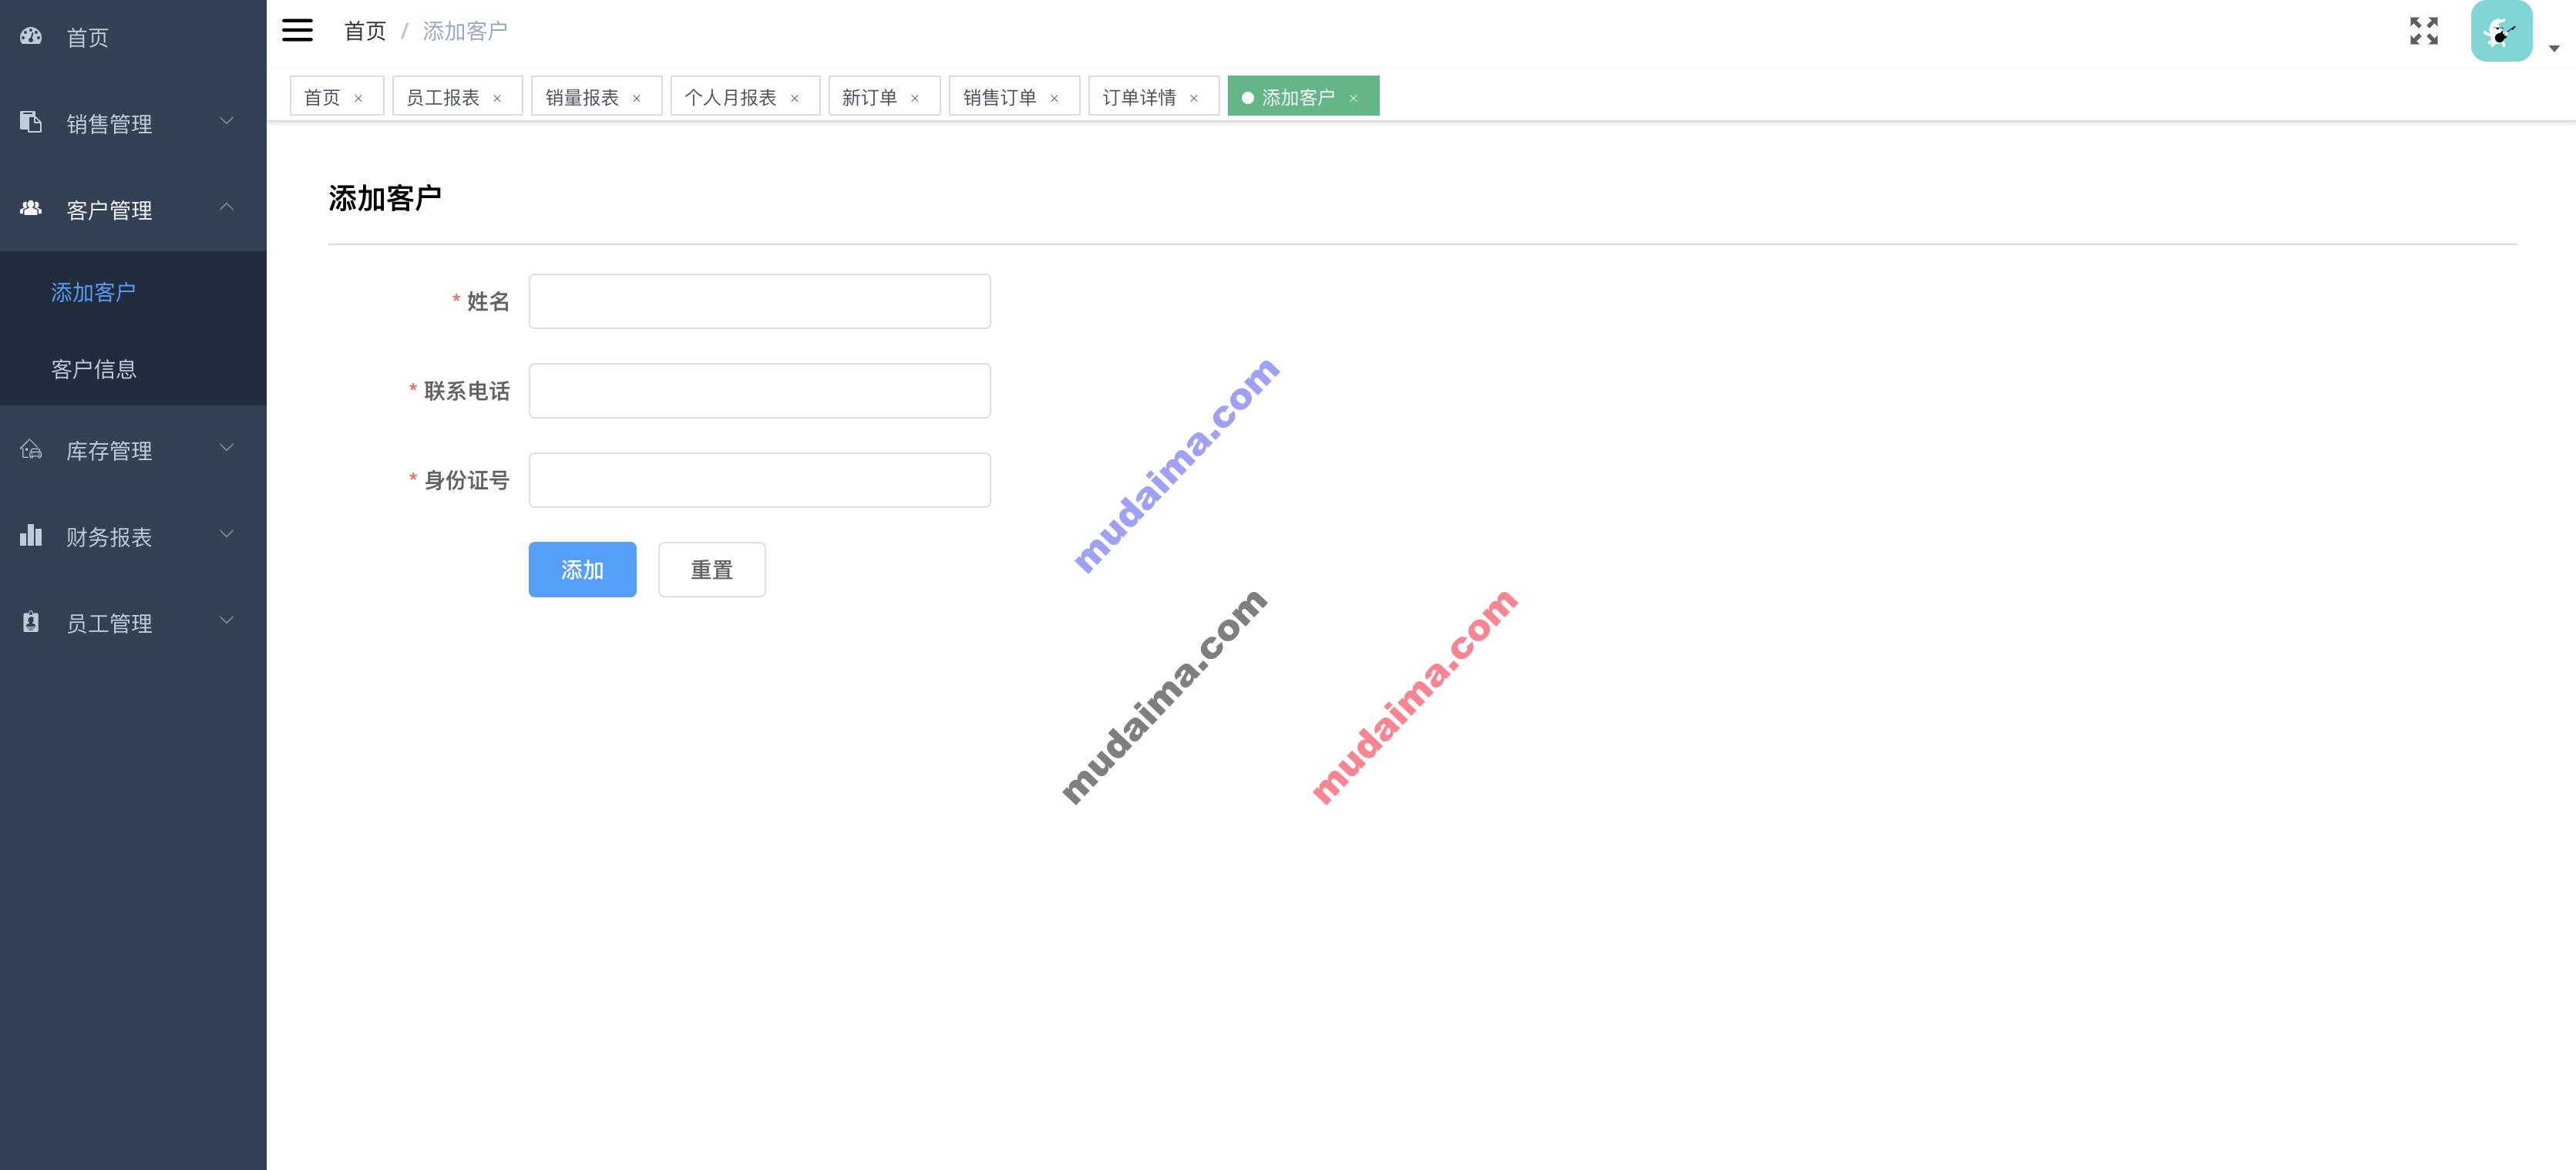2576x1170 pixels.
Task: Expand the 员工管理 menu chevron
Action: click(226, 621)
